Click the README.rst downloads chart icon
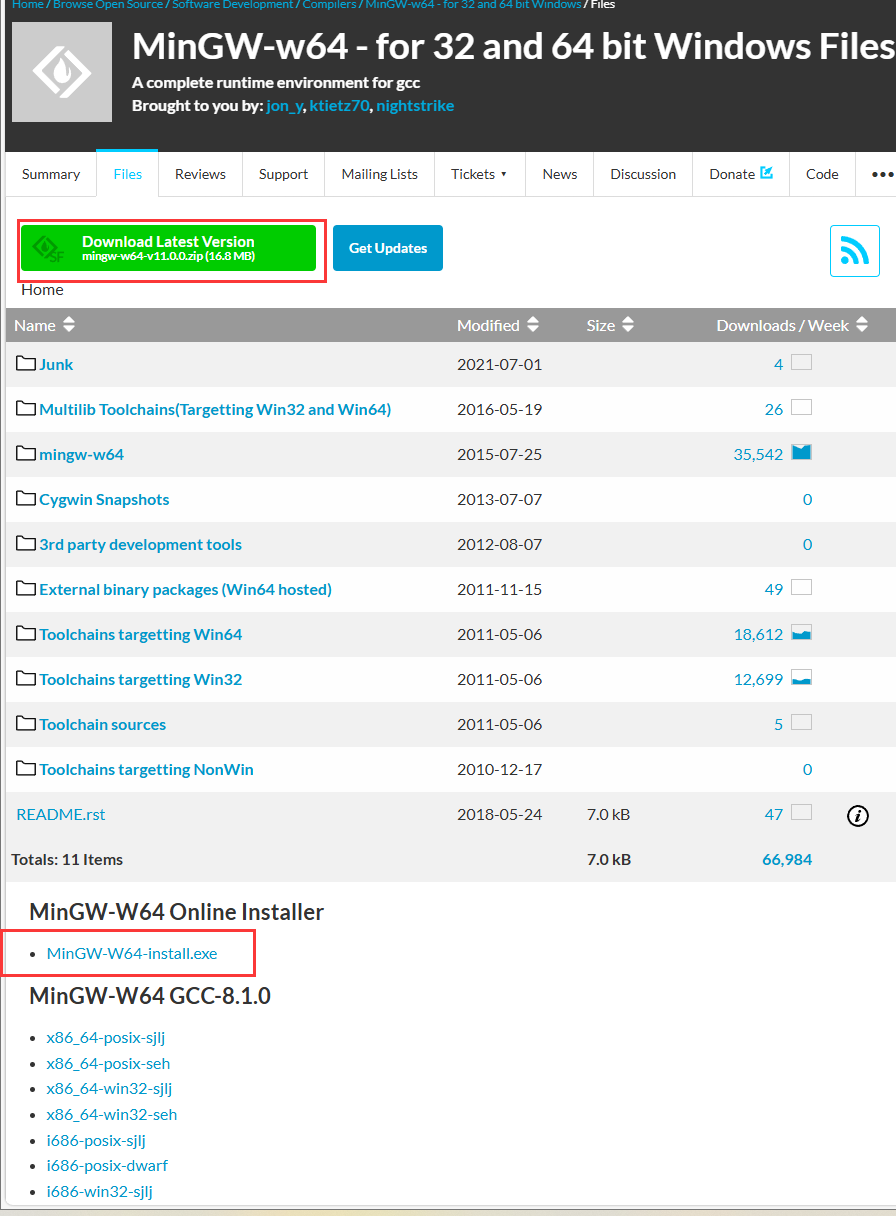 point(801,813)
